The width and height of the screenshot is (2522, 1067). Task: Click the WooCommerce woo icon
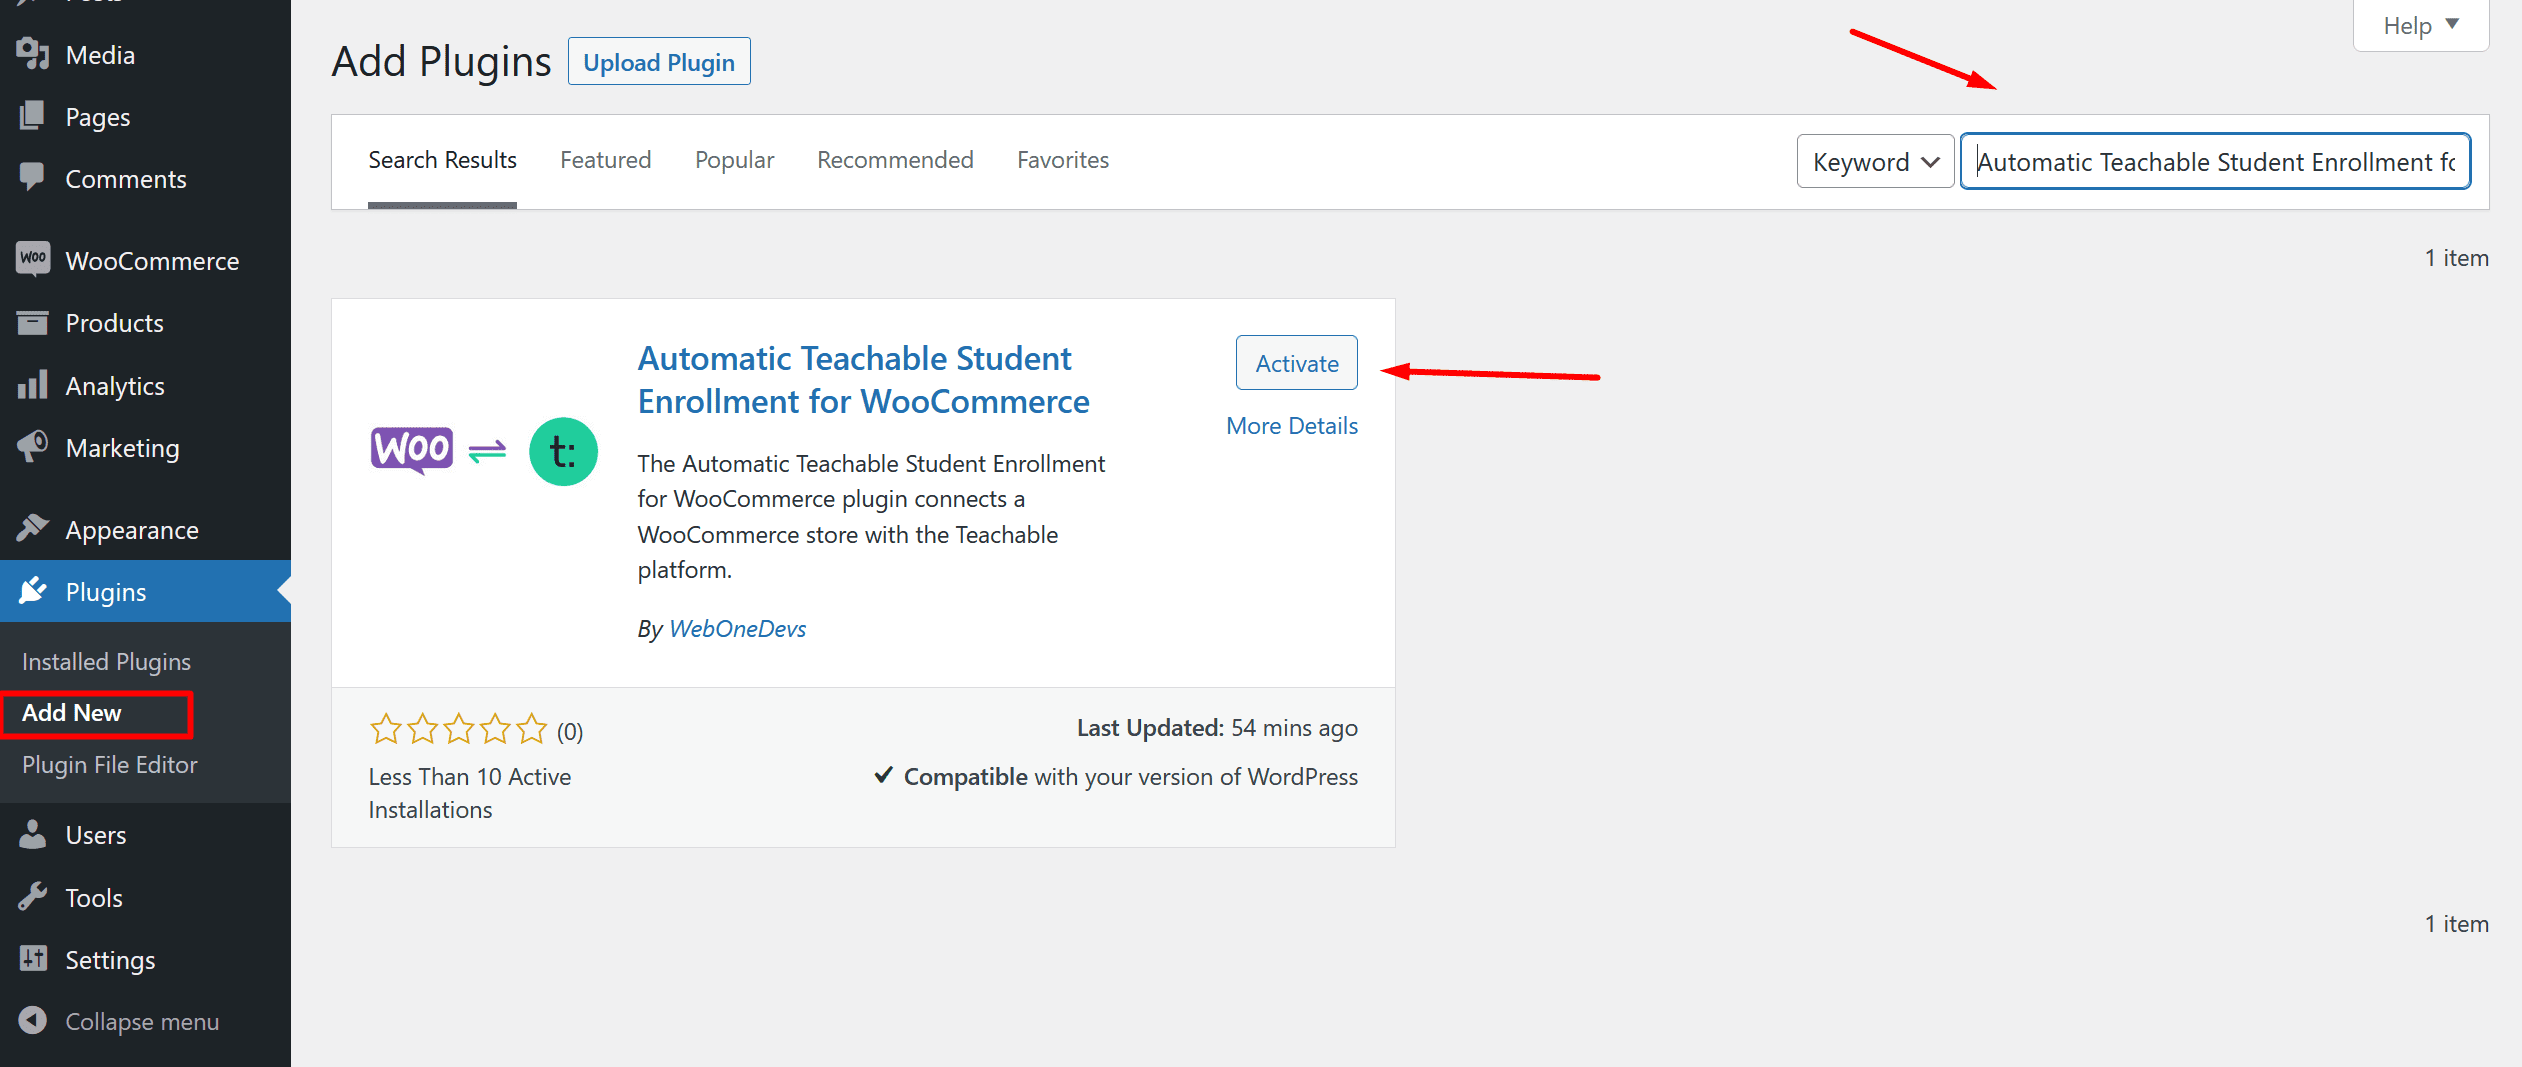tap(33, 260)
